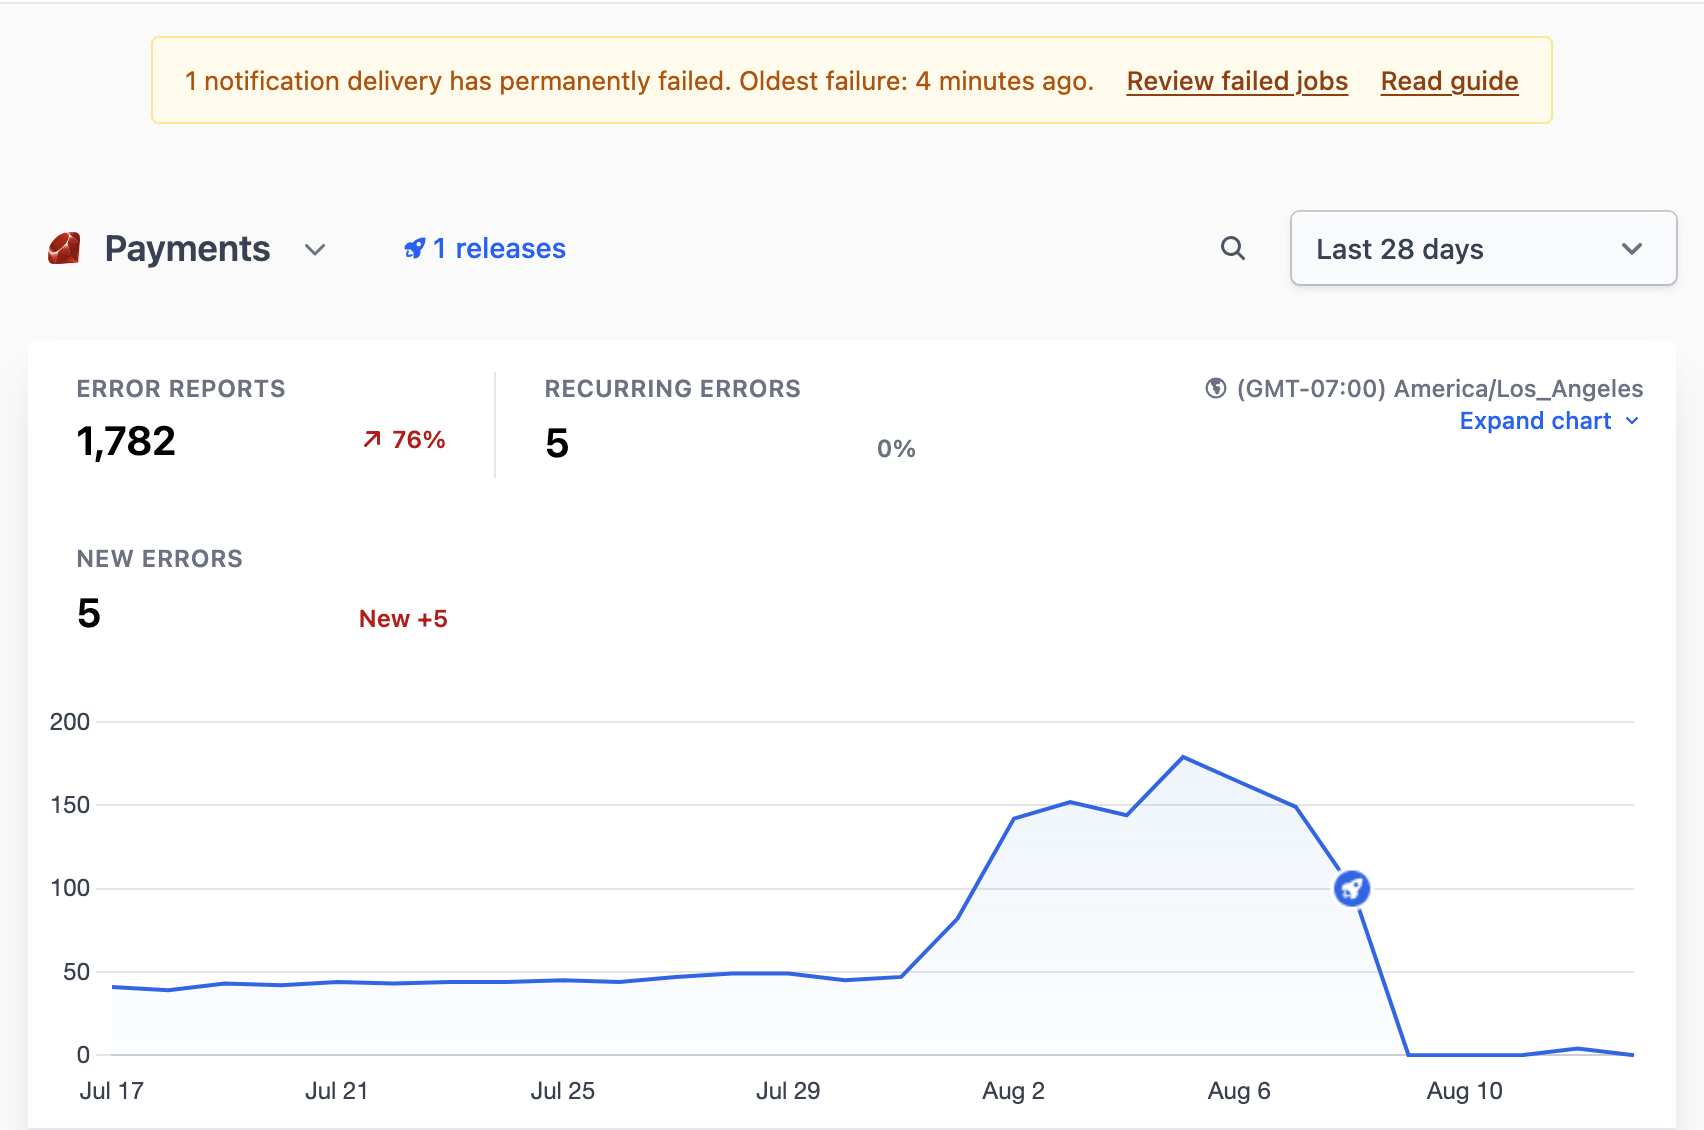Image resolution: width=1704 pixels, height=1130 pixels.
Task: Click the 200 y-axis label
Action: click(x=70, y=722)
